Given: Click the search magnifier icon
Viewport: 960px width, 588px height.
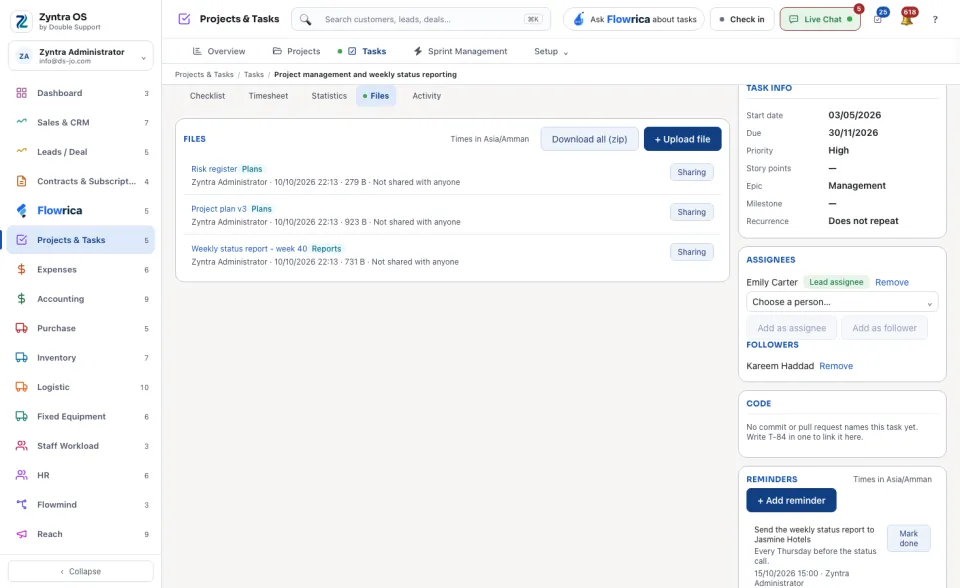Looking at the screenshot, I should click(x=306, y=20).
